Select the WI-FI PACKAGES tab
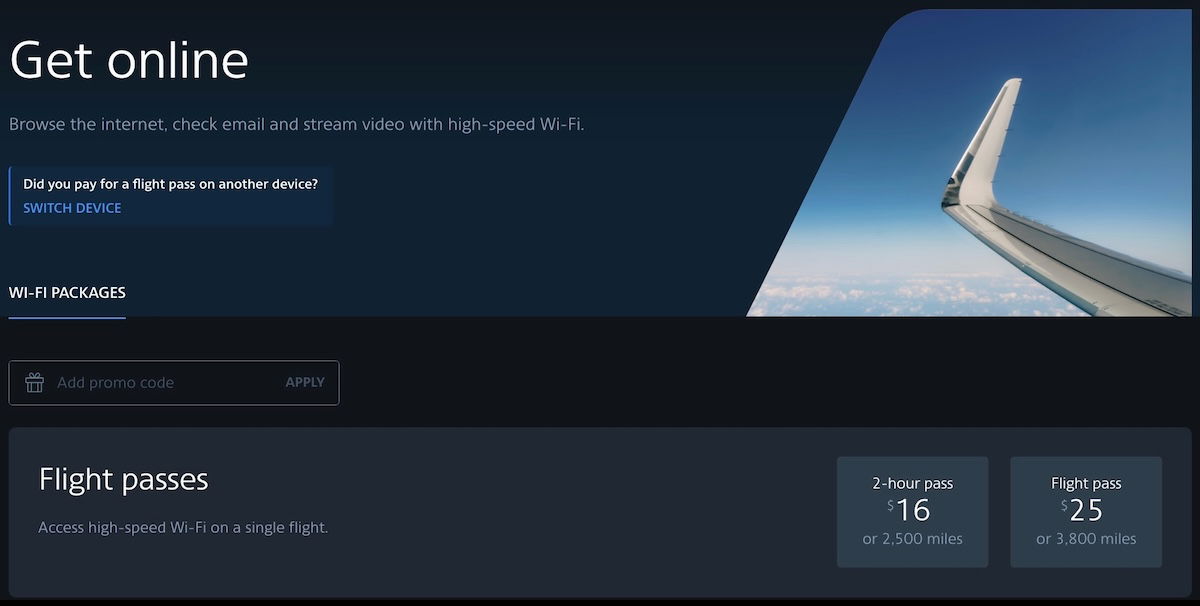 pyautogui.click(x=67, y=293)
